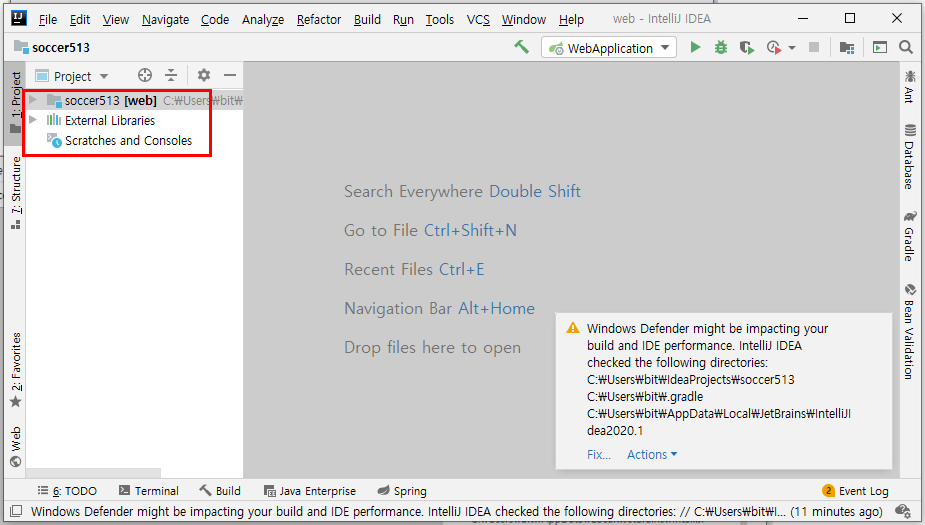Open the Window menu
The width and height of the screenshot is (925, 525).
pyautogui.click(x=524, y=19)
